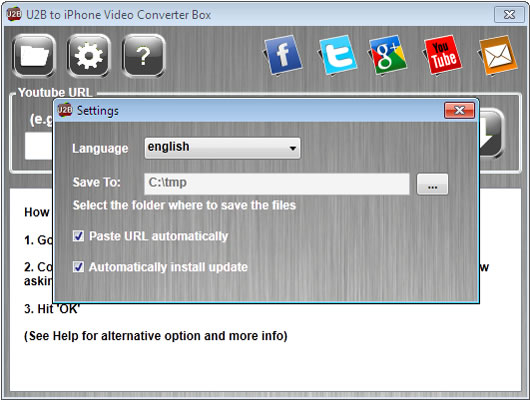Browse for save folder with ... button
The height and width of the screenshot is (400, 530).
tap(432, 184)
